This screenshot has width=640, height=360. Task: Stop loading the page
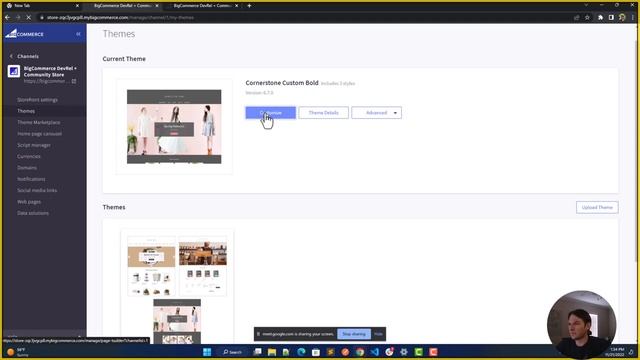pyautogui.click(x=29, y=18)
